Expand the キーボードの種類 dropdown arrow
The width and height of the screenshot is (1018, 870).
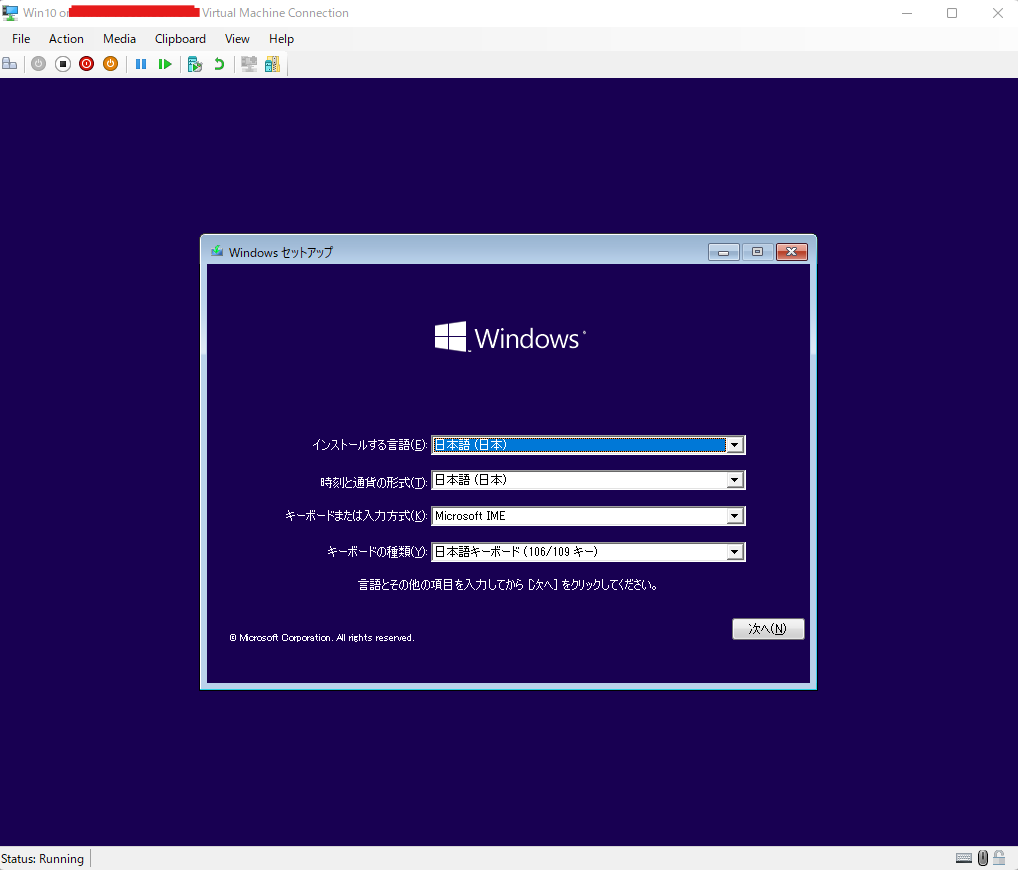point(734,552)
